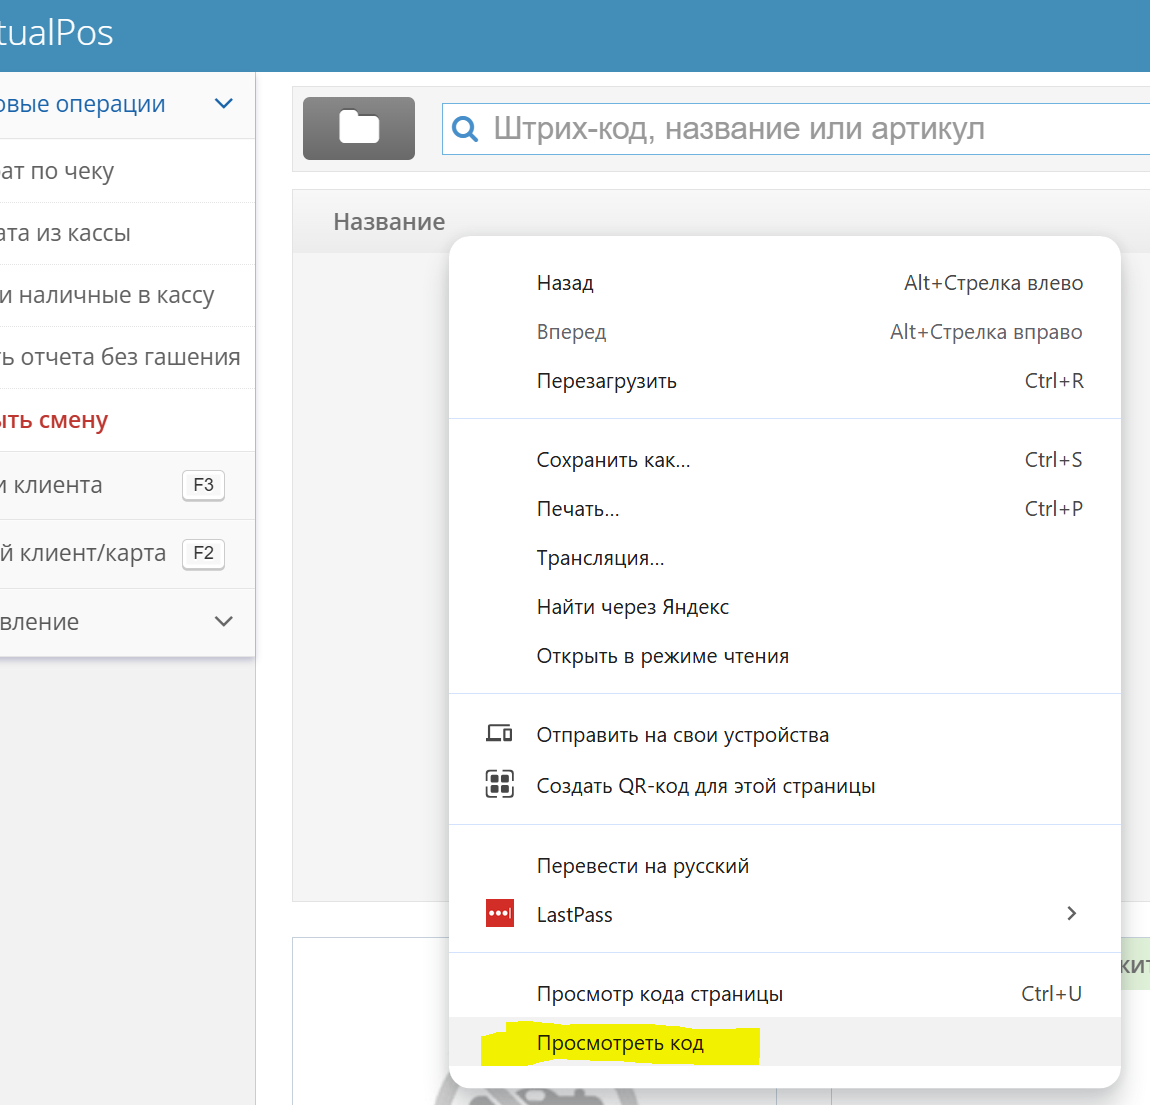Screen dimensions: 1150x1105
Task: Choose Найти через Яндекс menu item
Action: (632, 607)
